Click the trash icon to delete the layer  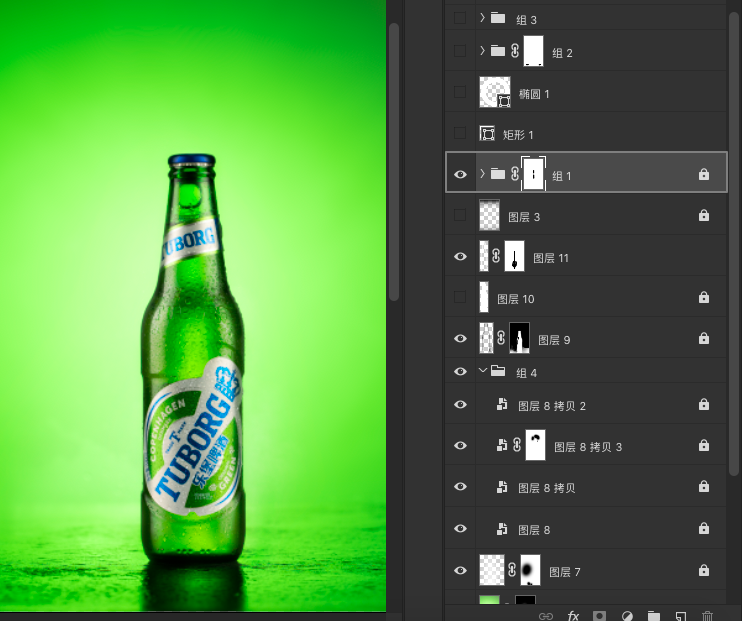point(707,616)
